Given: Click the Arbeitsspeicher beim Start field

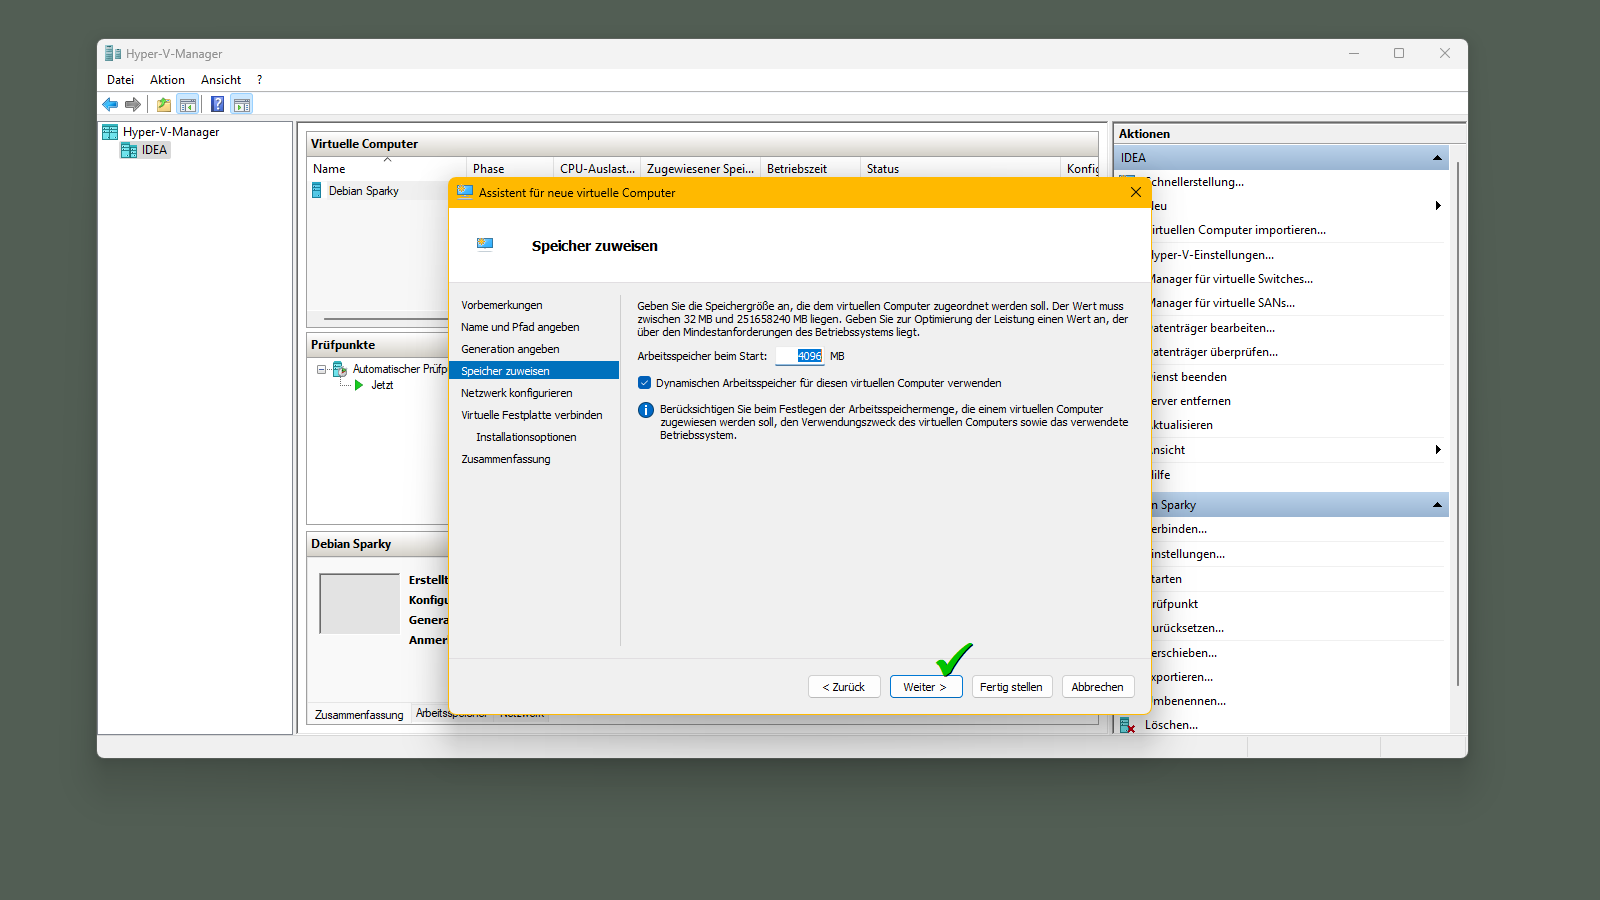Looking at the screenshot, I should [x=800, y=356].
